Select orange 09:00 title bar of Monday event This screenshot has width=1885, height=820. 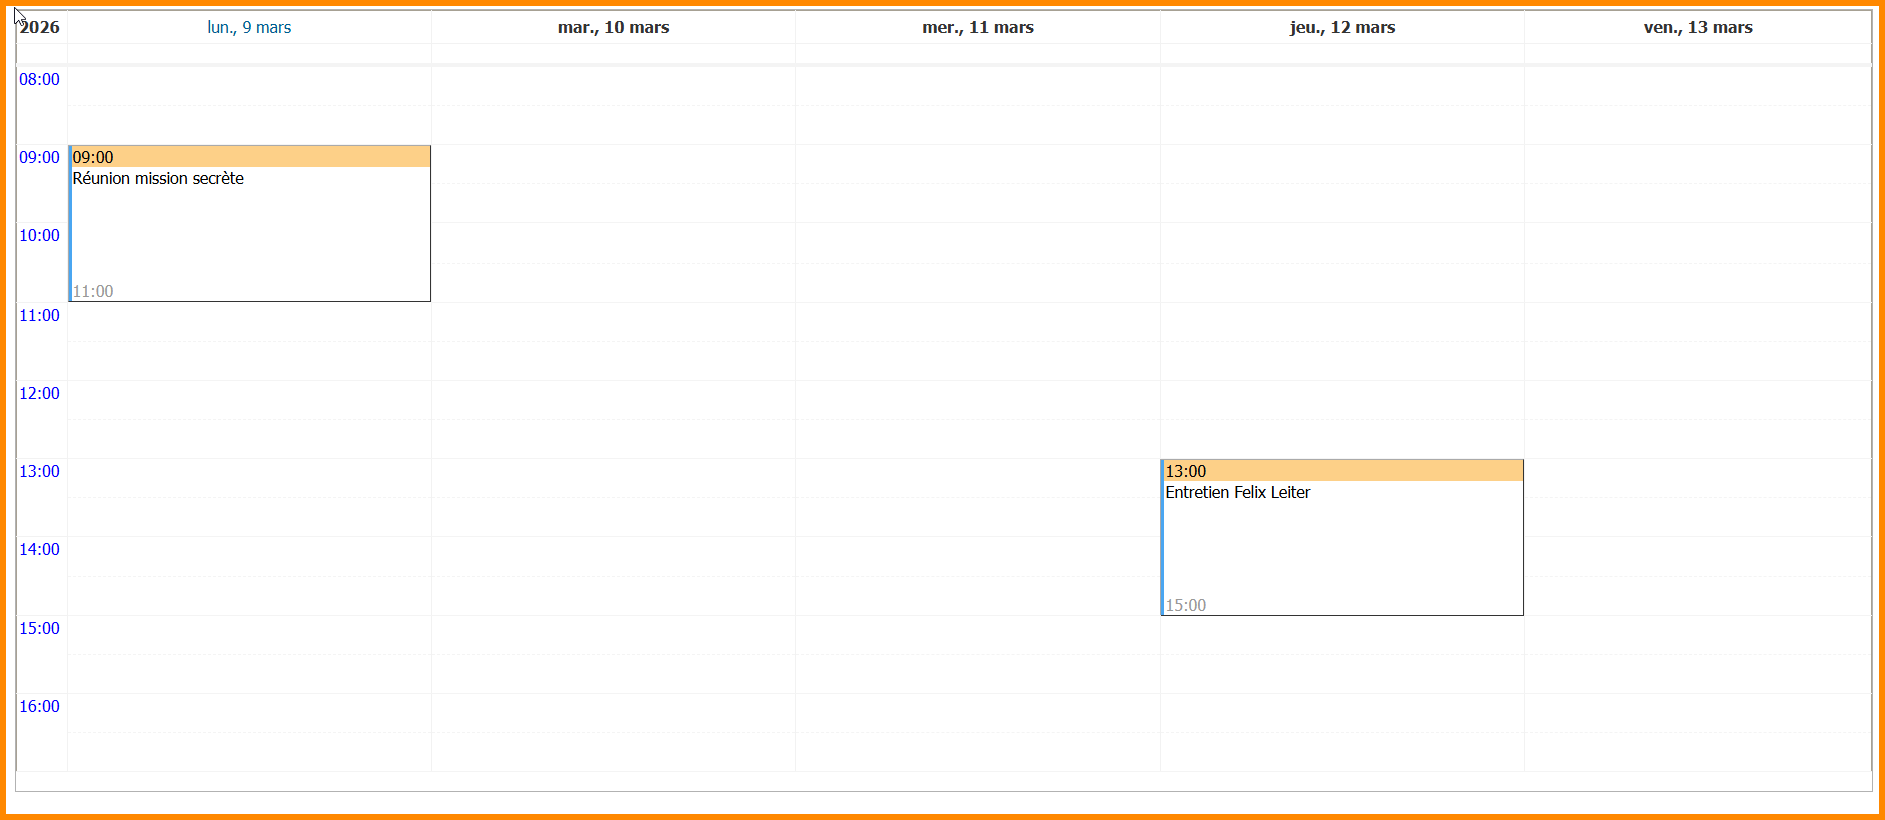point(250,157)
